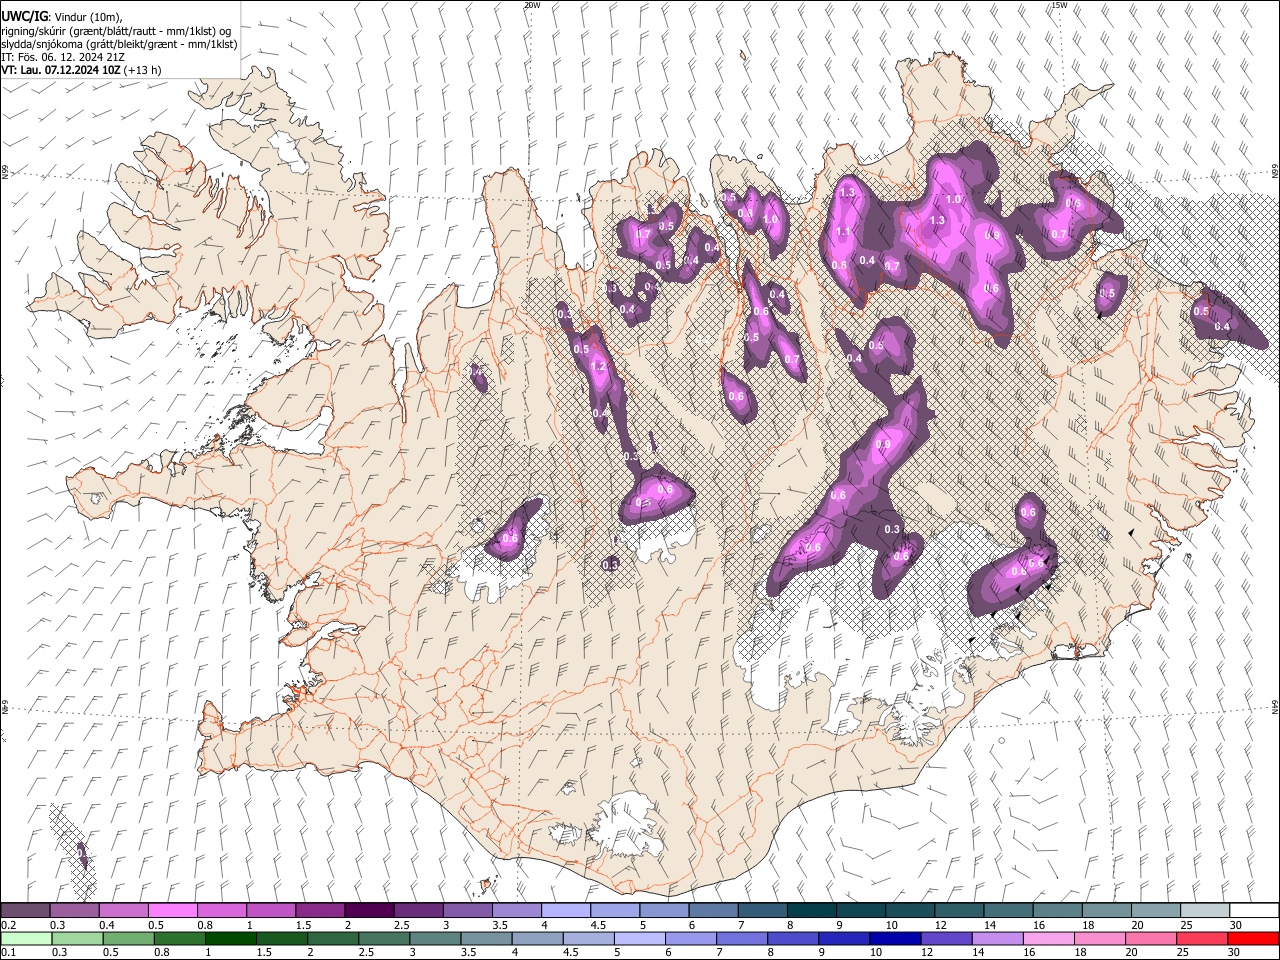Click the 'VT: Lau. 07.12.2024 10Z' valid time
This screenshot has height=960, width=1280.
(61, 70)
